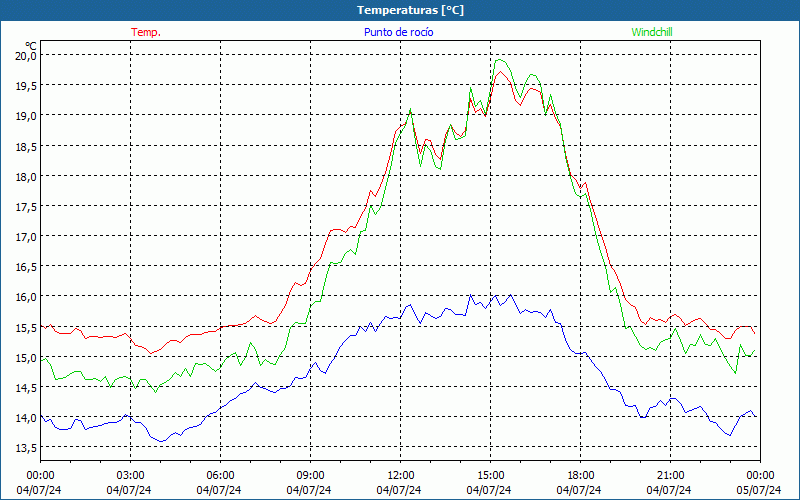Click the '19,5' y-axis value
800x500 pixels.
click(x=26, y=86)
